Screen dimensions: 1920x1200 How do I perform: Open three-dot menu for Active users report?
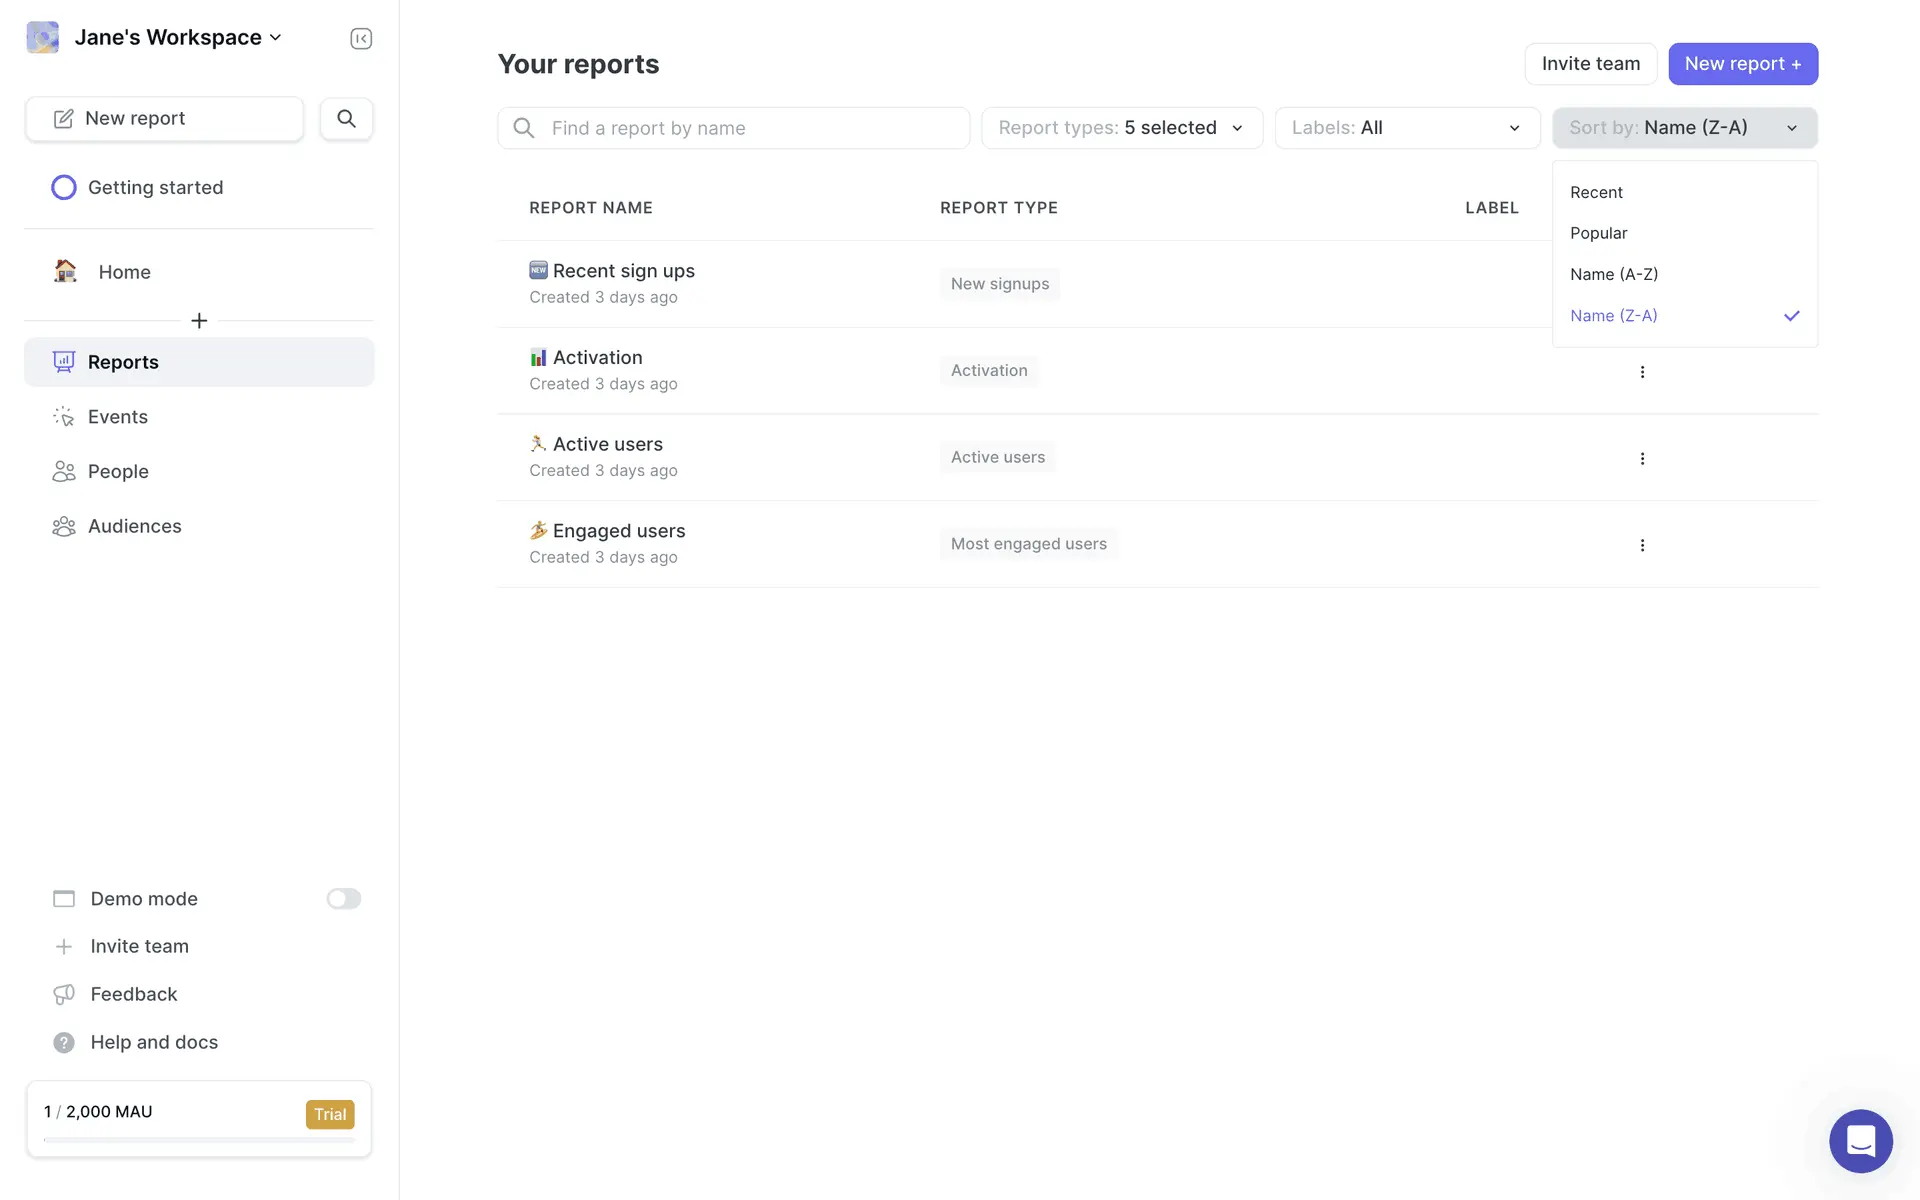(1642, 459)
